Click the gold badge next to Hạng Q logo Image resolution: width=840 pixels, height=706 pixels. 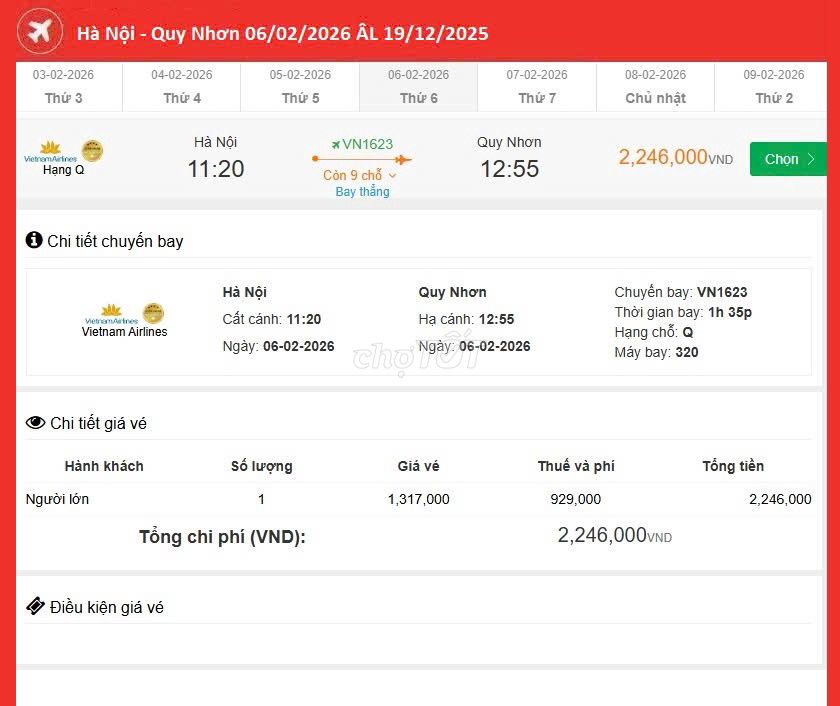tap(91, 147)
